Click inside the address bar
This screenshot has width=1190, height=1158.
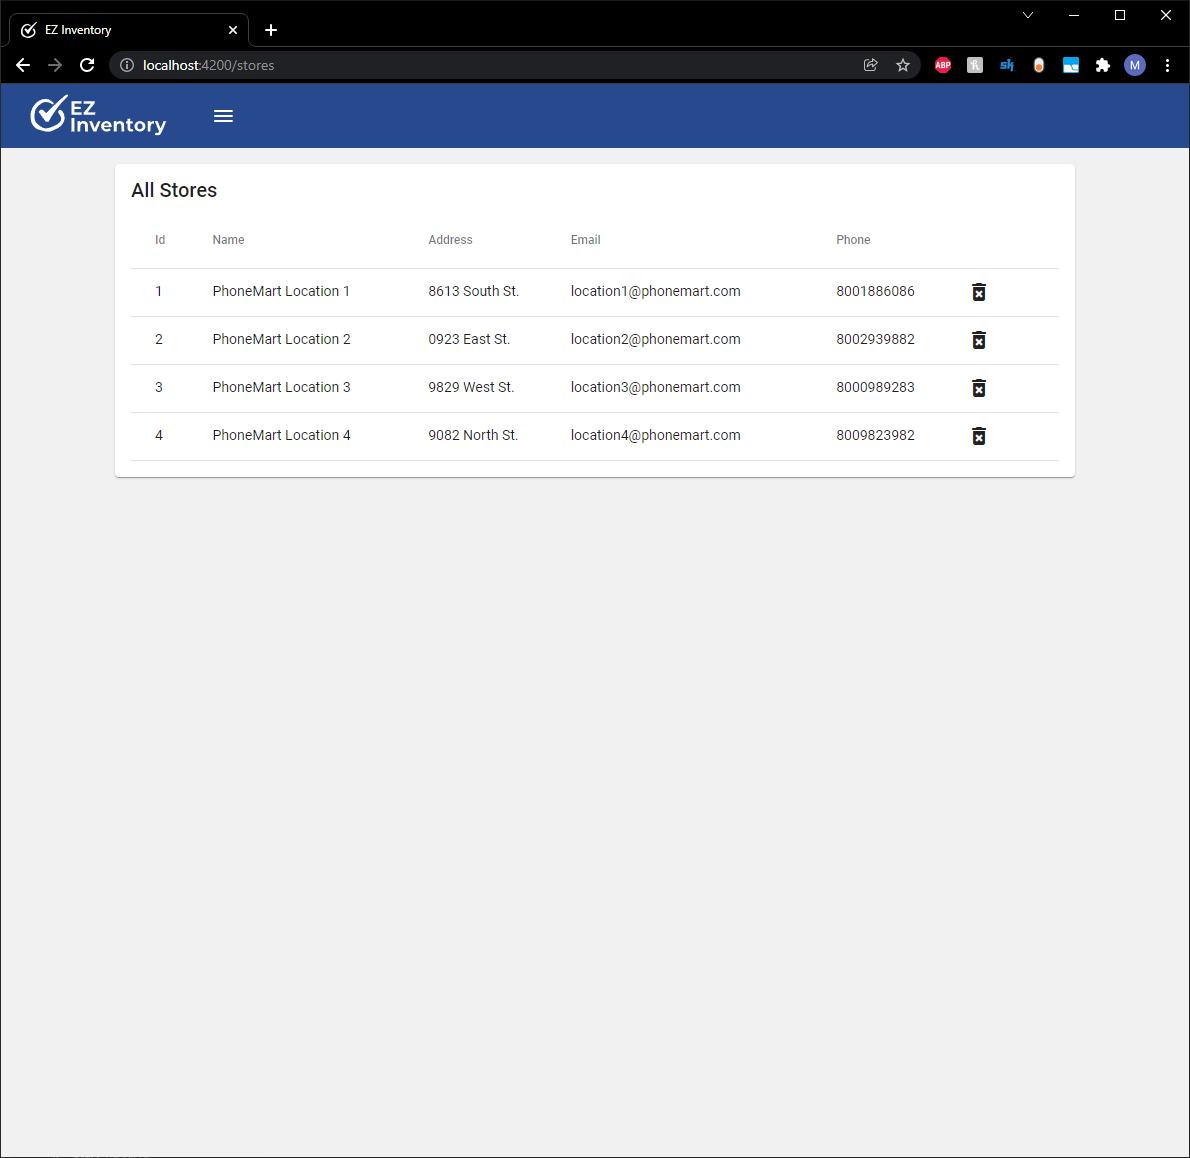[x=400, y=65]
